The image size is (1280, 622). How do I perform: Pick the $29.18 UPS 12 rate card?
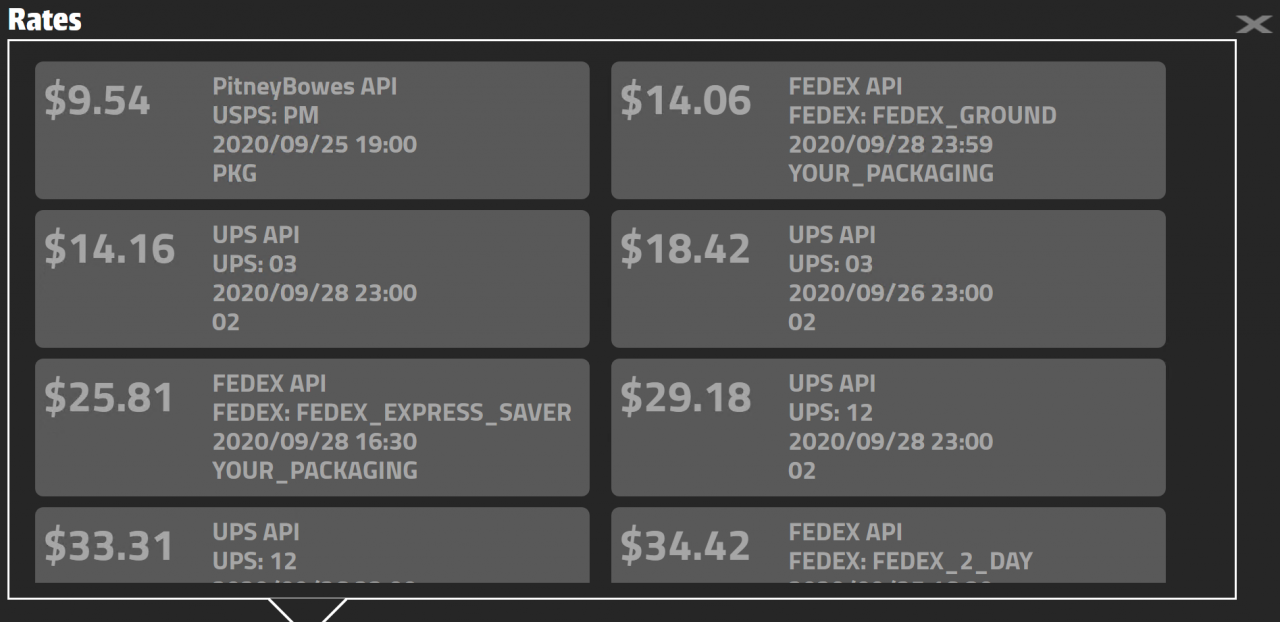pos(888,427)
